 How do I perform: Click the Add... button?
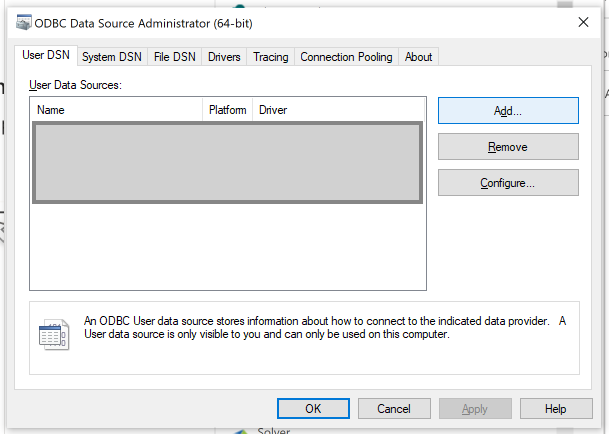click(x=508, y=111)
